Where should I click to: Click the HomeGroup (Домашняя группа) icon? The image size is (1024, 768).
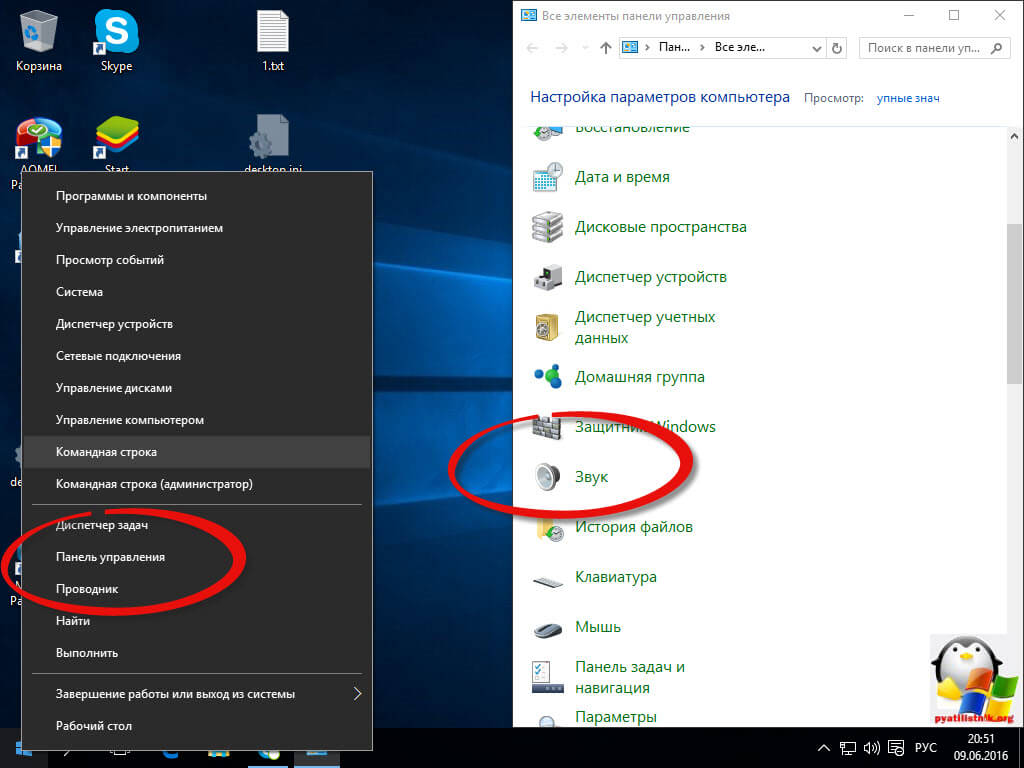[547, 377]
